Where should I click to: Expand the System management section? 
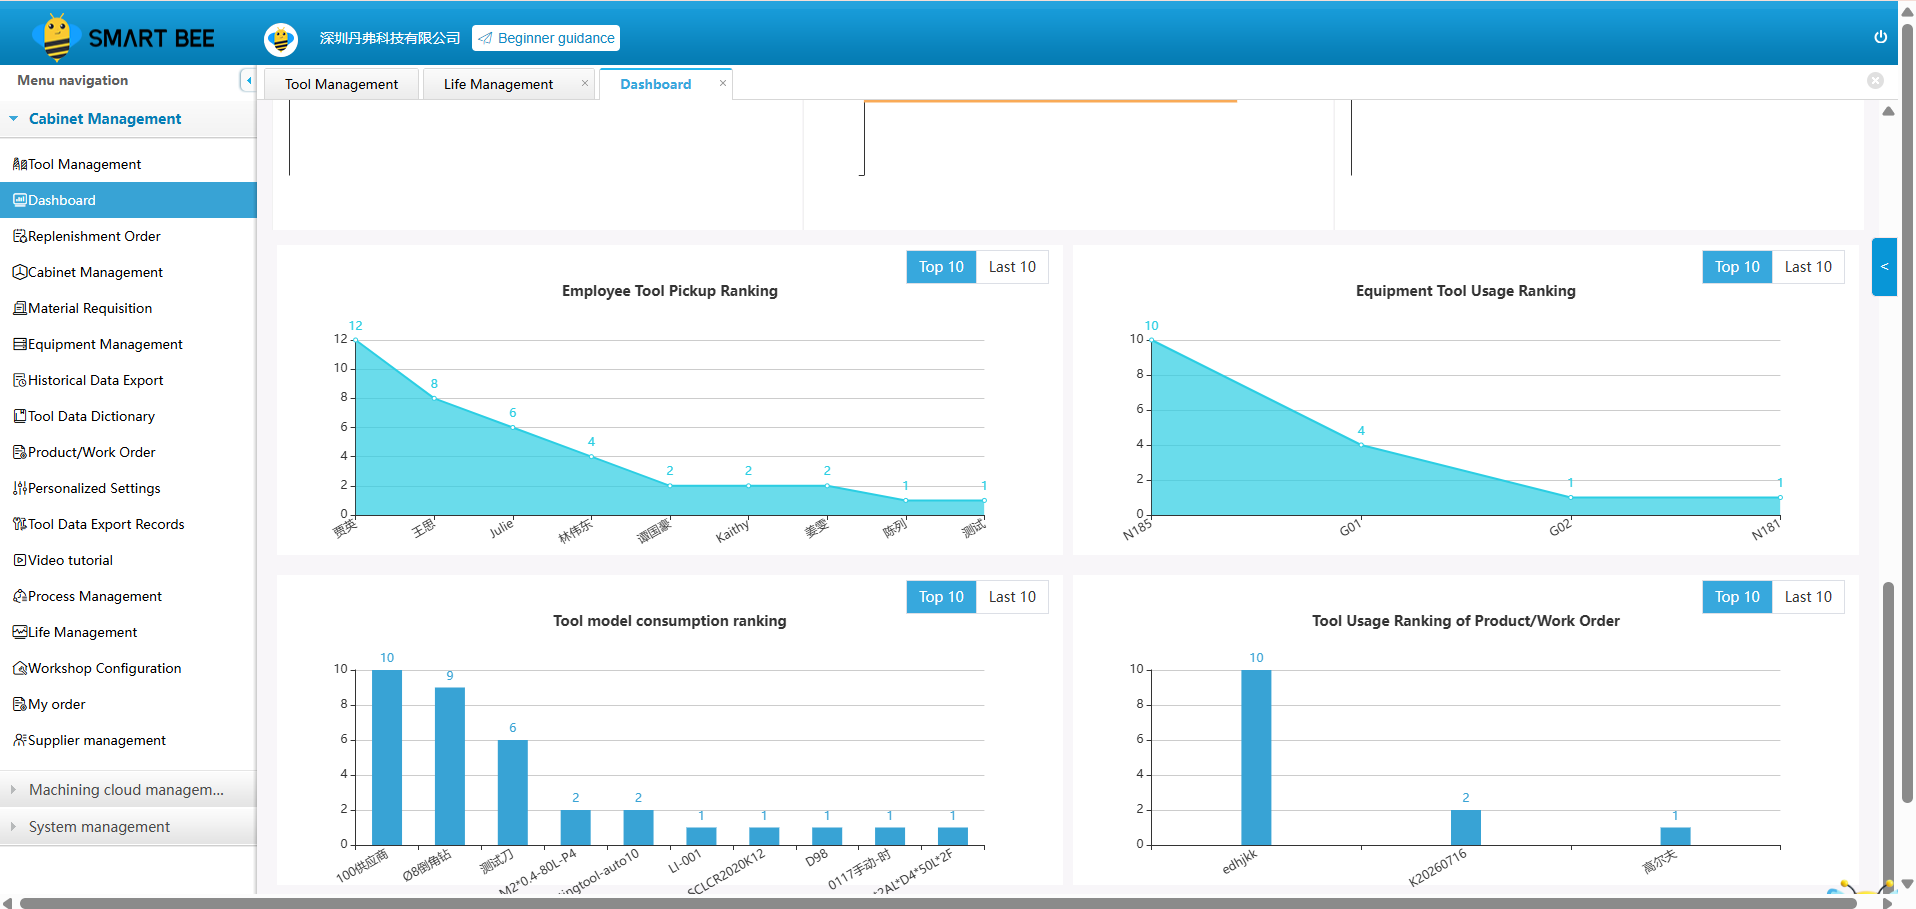coord(128,827)
